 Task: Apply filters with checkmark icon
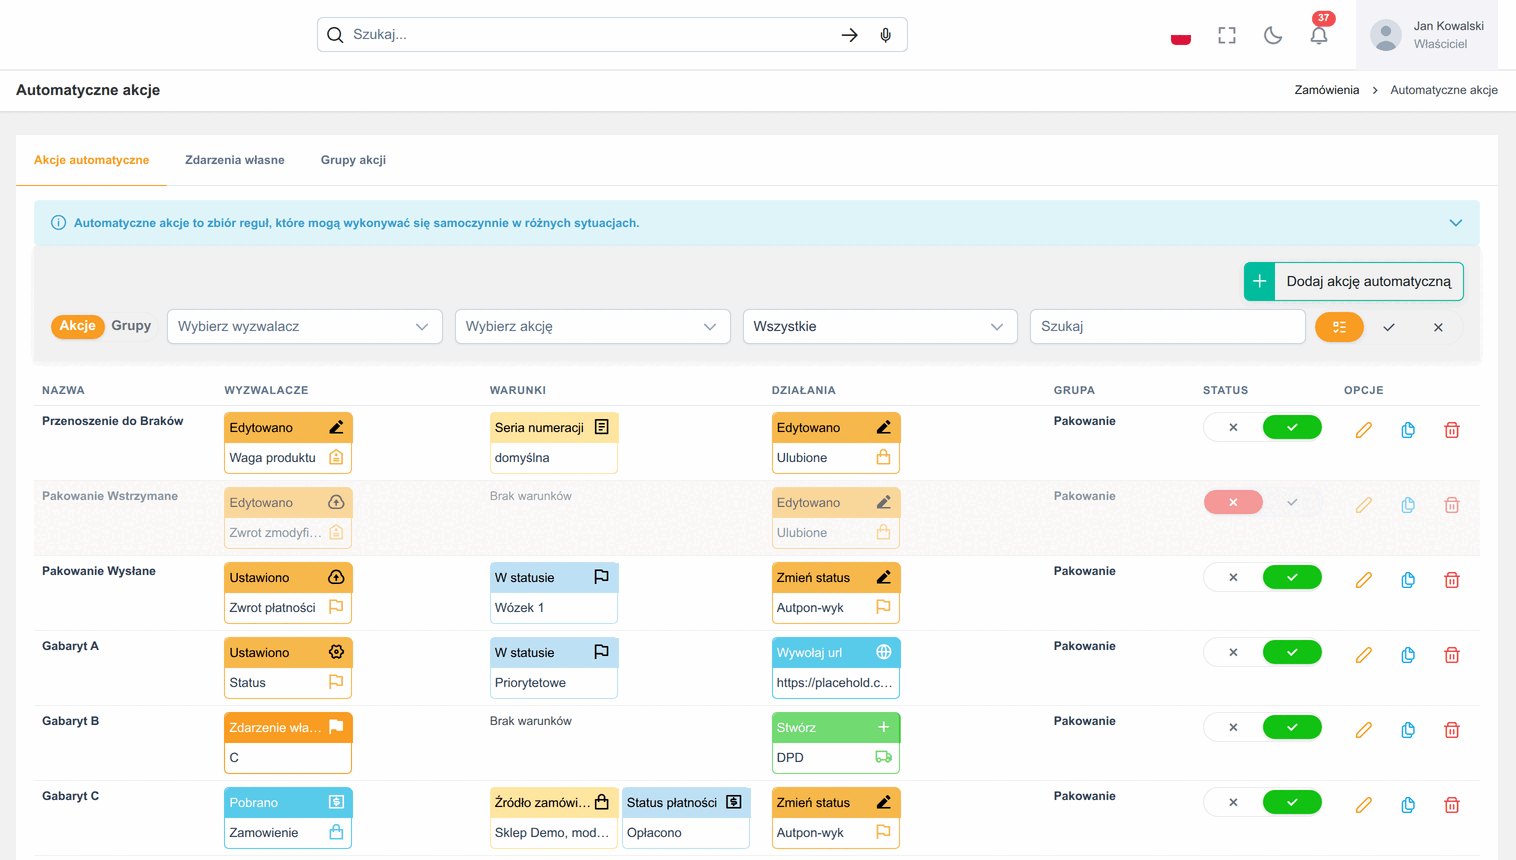(x=1389, y=327)
